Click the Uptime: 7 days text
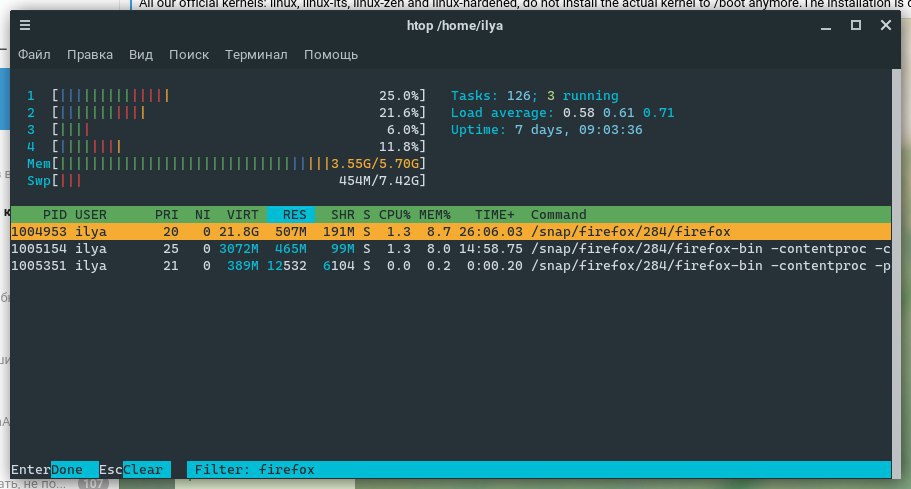Image resolution: width=911 pixels, height=489 pixels. point(547,130)
